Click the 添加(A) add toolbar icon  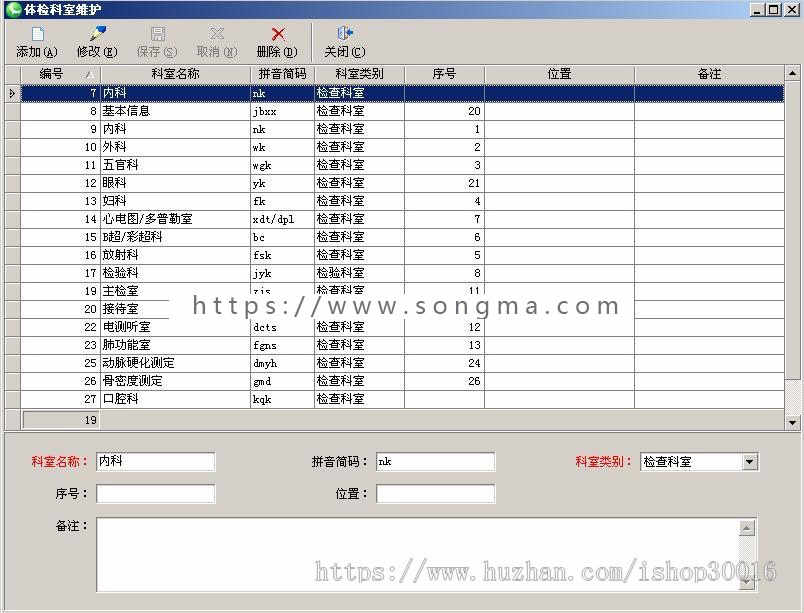click(x=37, y=34)
